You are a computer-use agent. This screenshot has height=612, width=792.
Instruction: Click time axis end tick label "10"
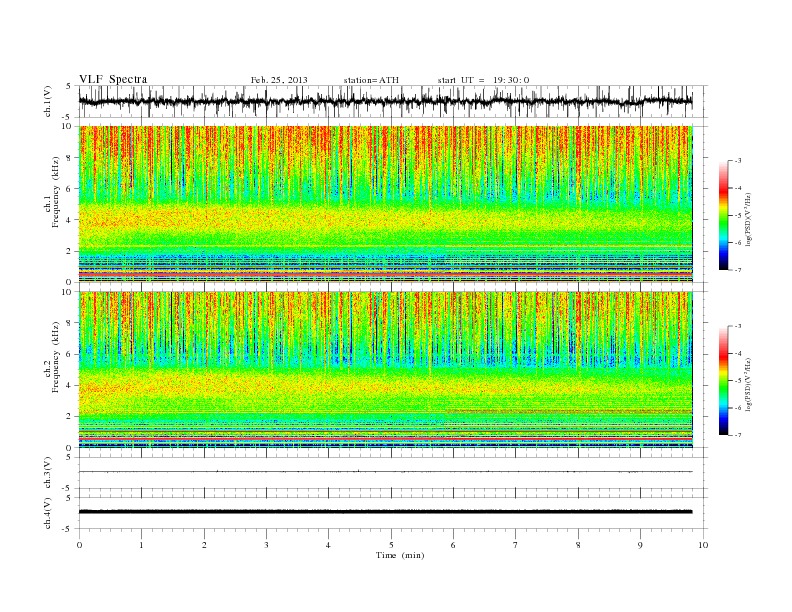click(703, 545)
